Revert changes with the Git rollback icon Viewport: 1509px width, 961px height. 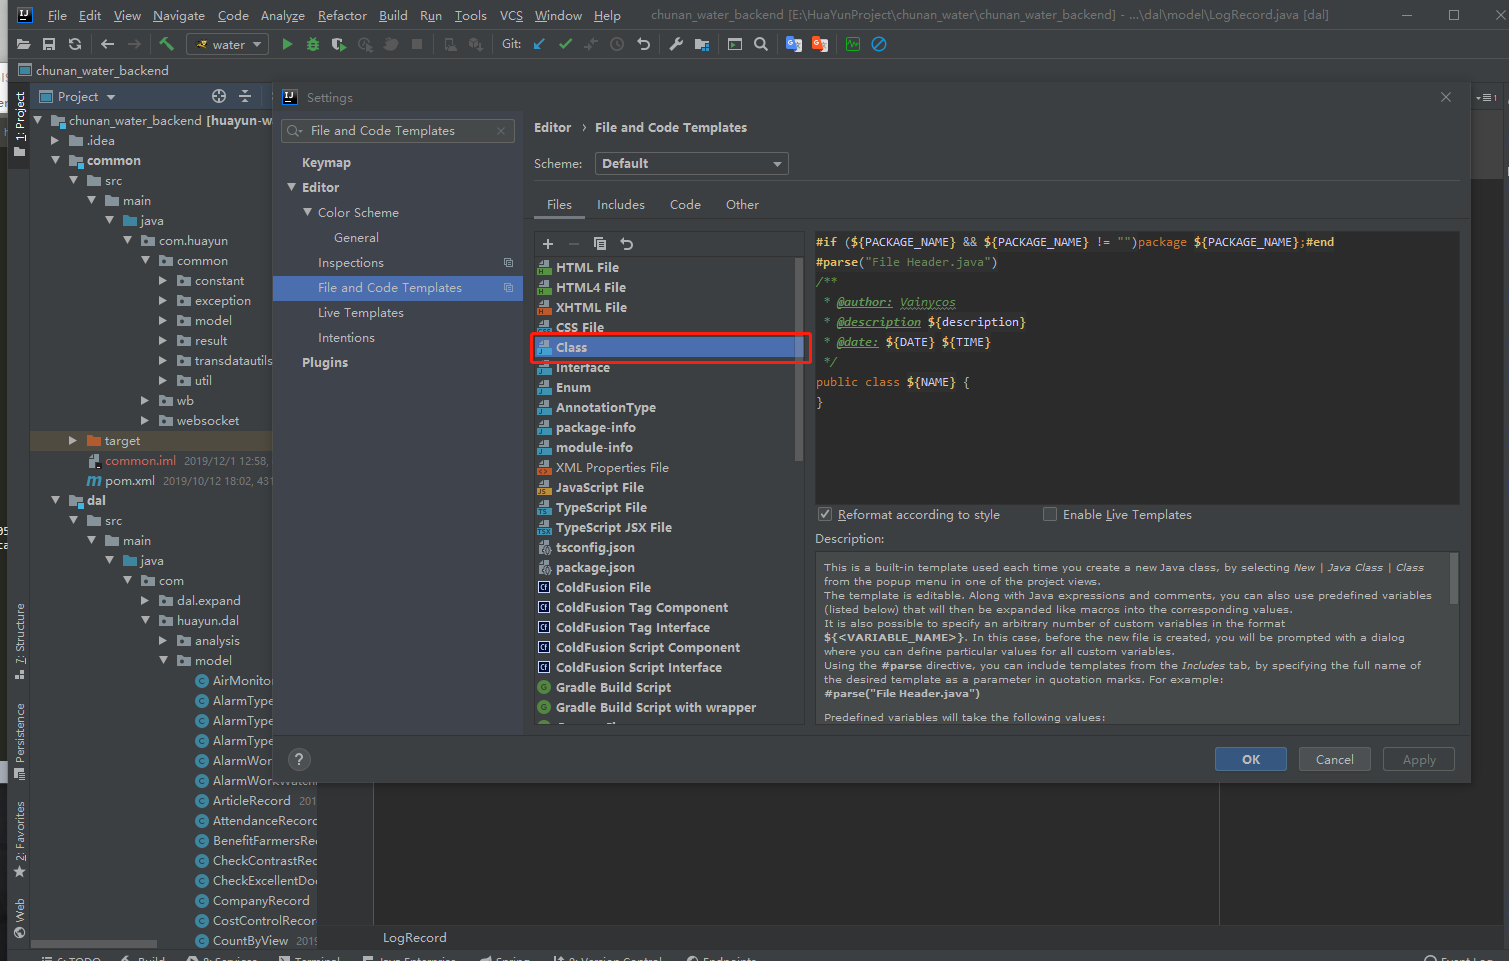643,44
